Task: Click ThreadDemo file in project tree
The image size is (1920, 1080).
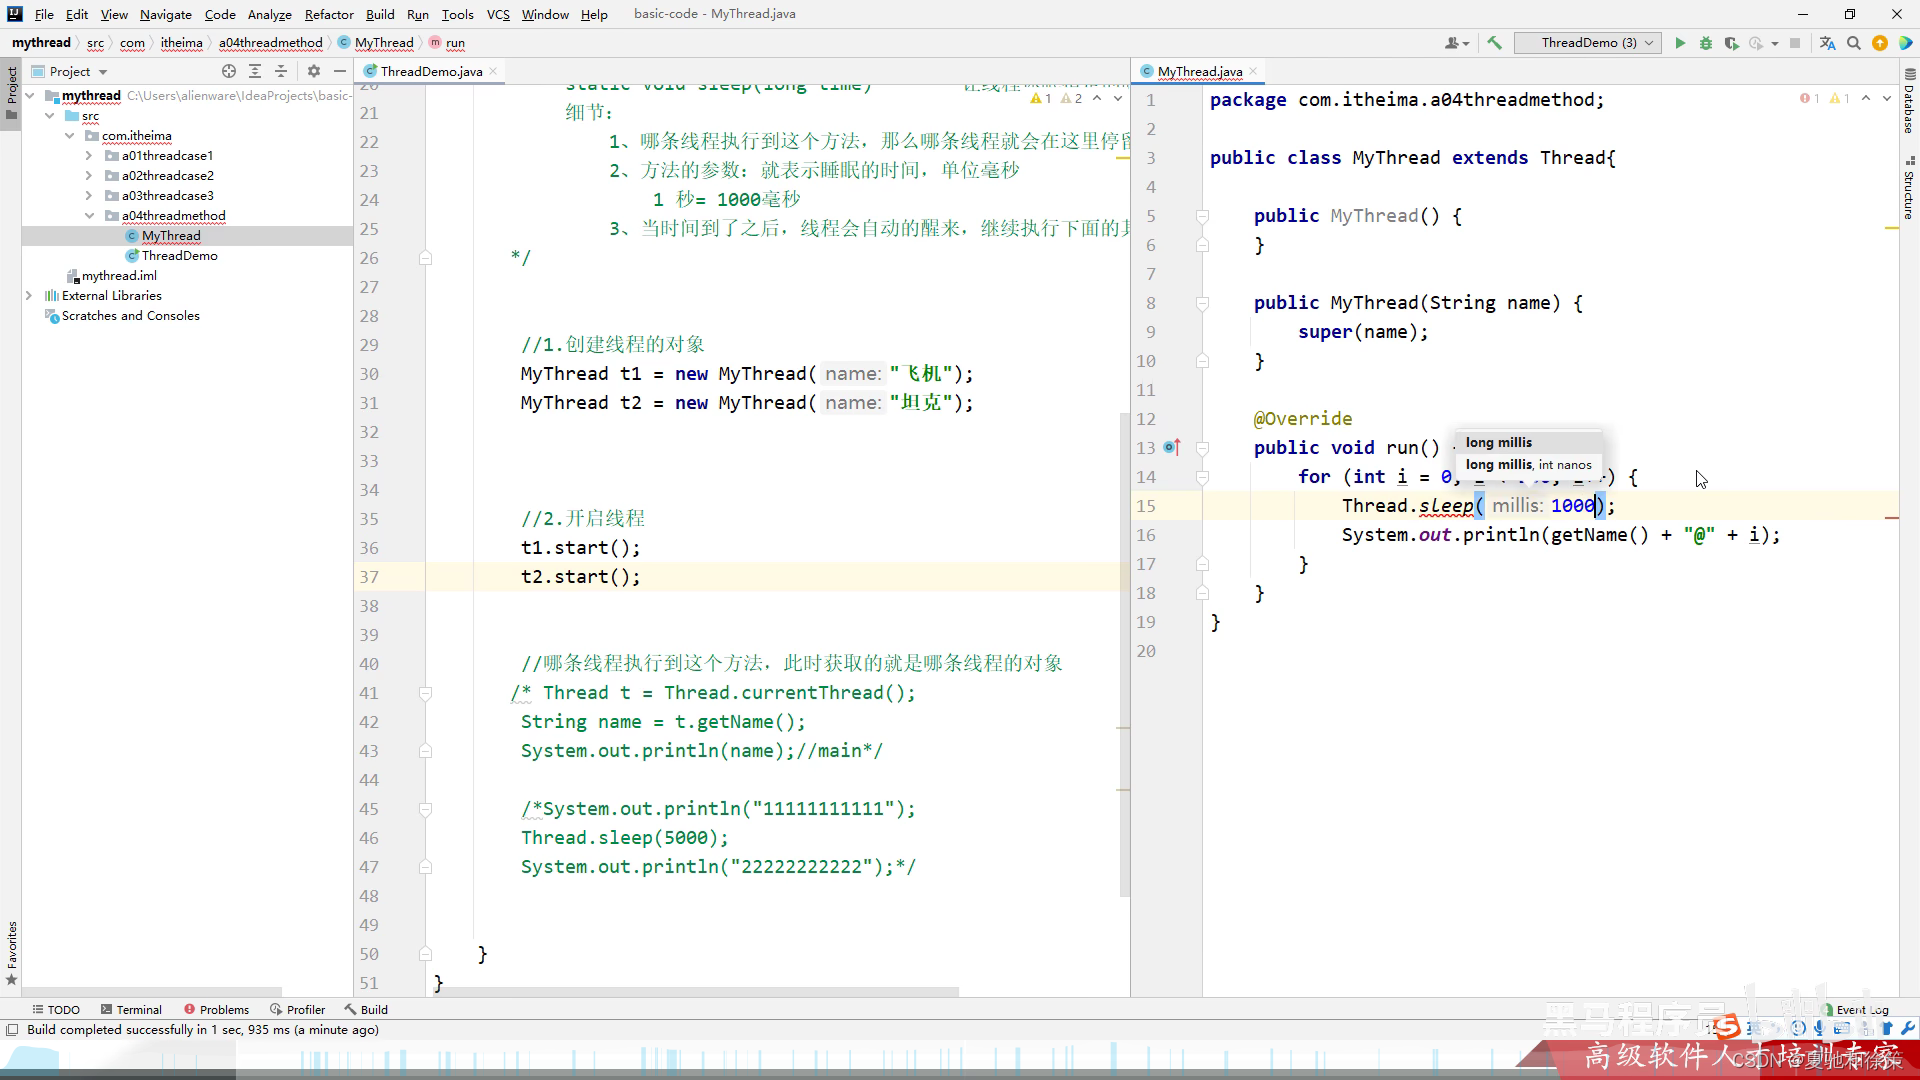Action: 179,256
